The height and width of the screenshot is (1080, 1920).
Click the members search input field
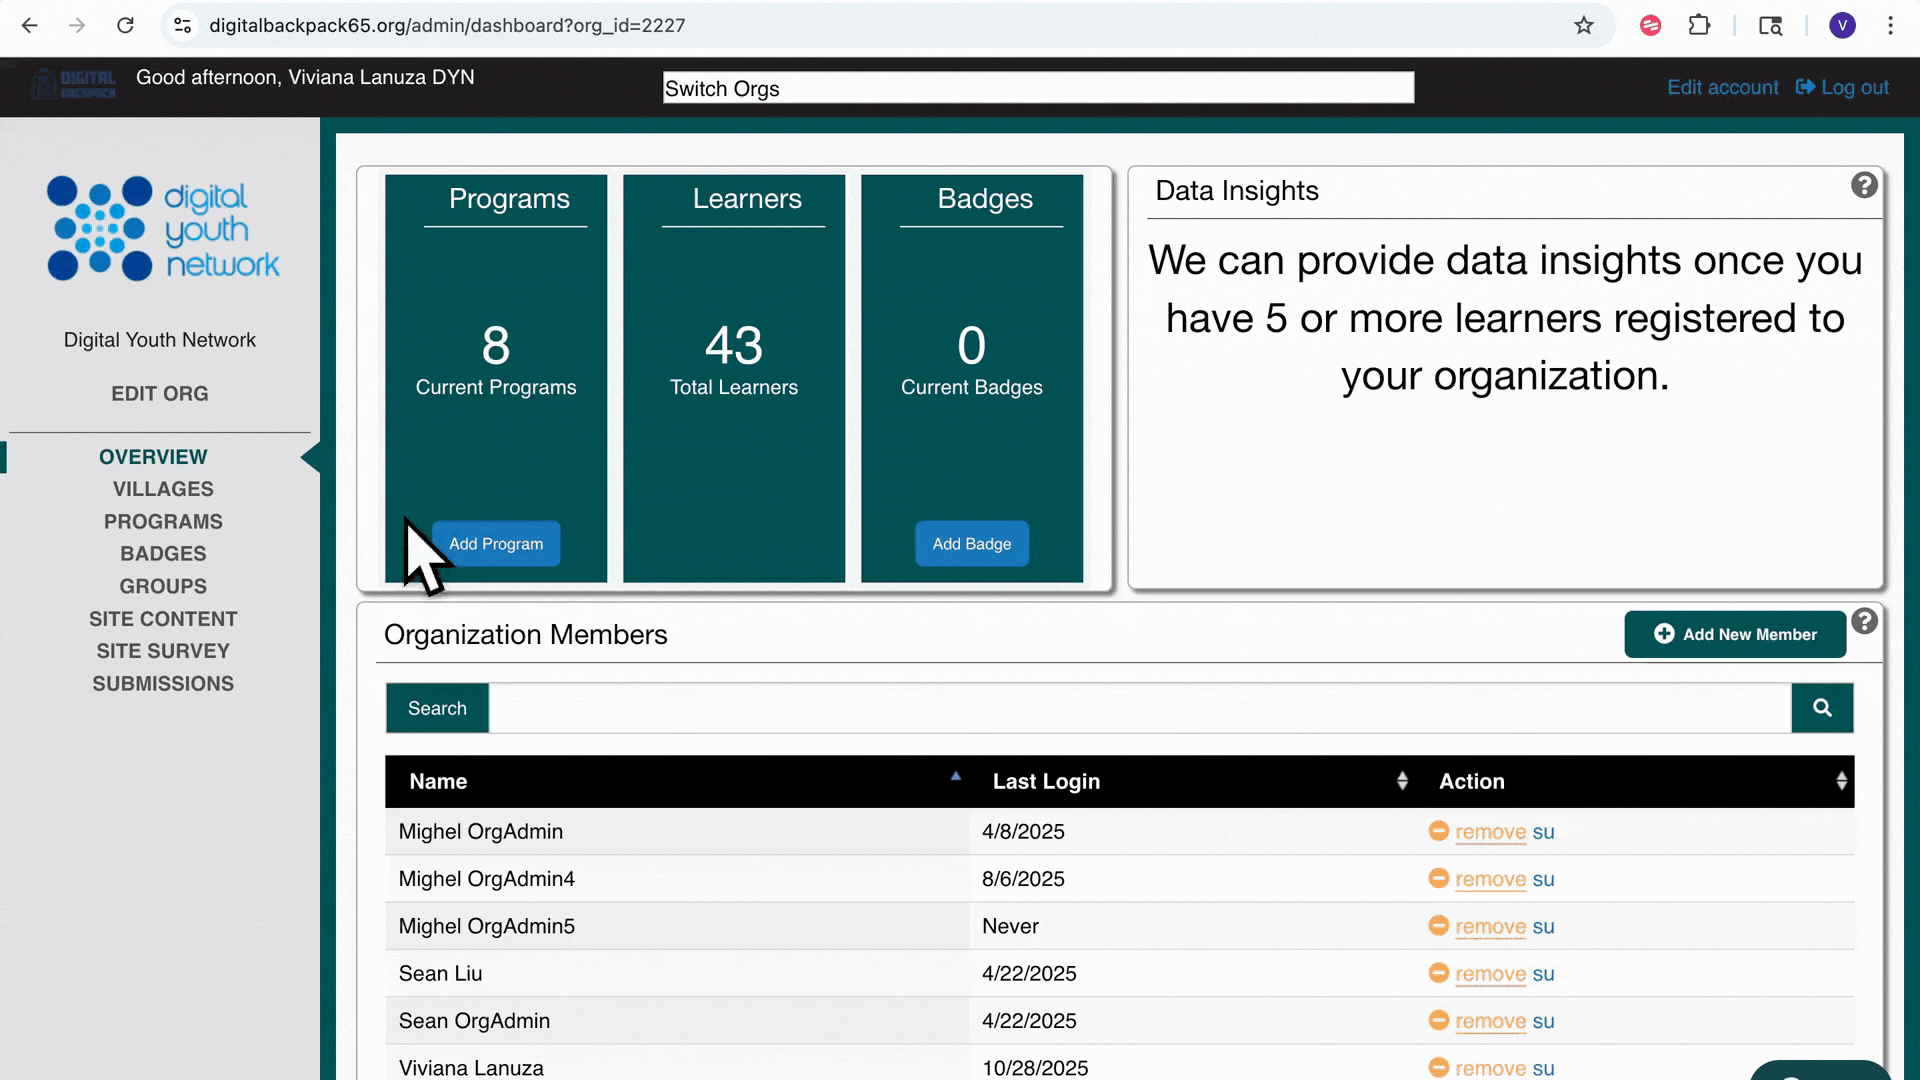1140,708
